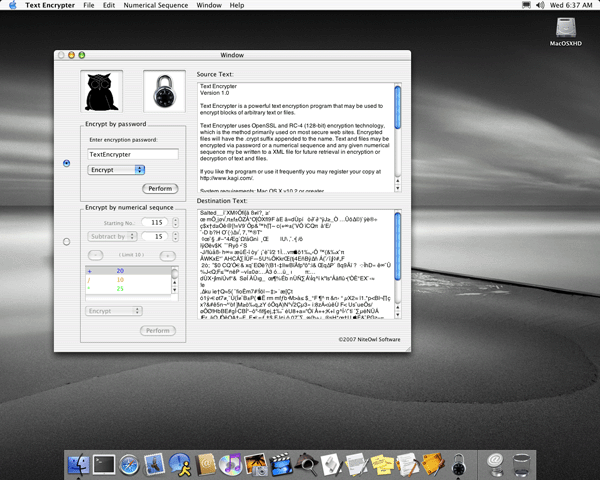This screenshot has width=600, height=480.
Task: Click the Starting No. field showing 115
Action: (155, 222)
